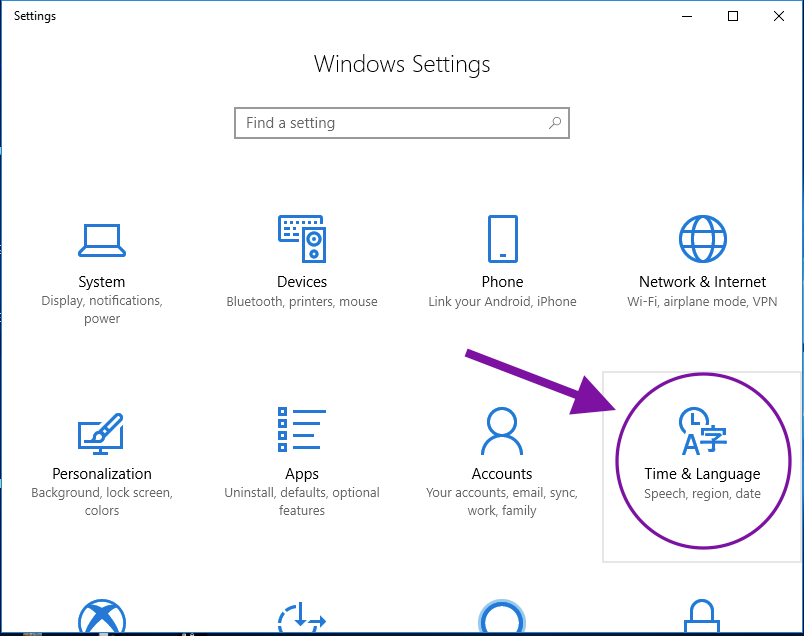Viewport: 804px width, 636px height.
Task: Open the Update & Security arrows icon
Action: pos(302,618)
